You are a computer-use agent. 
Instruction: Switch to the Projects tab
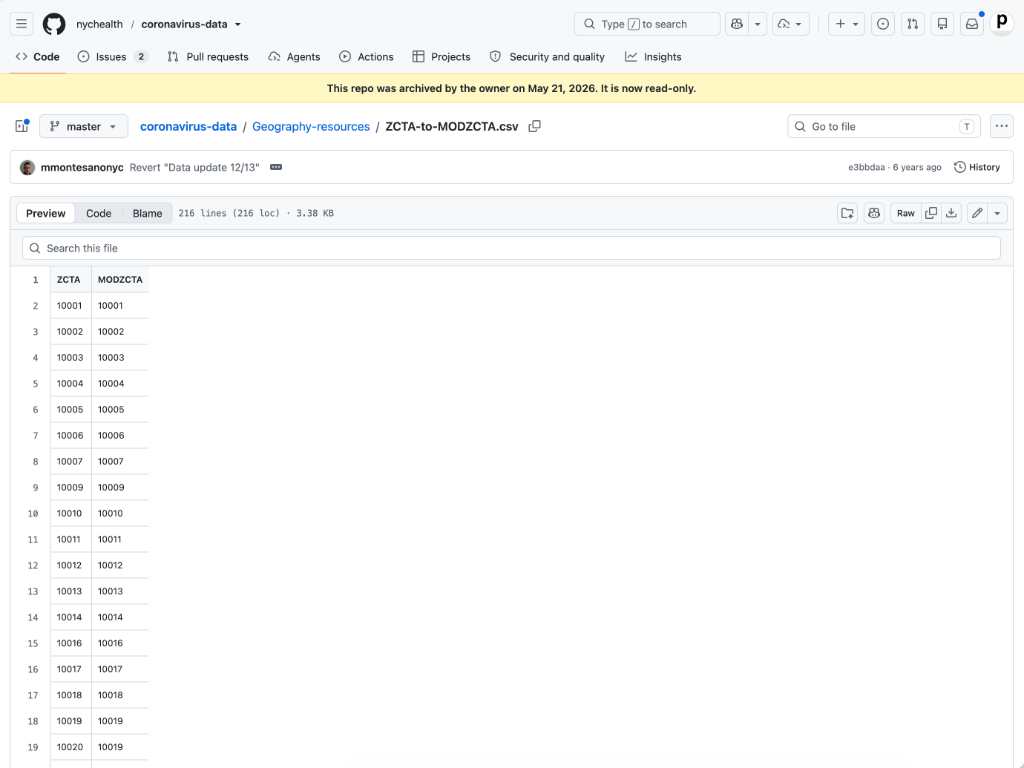tap(441, 57)
